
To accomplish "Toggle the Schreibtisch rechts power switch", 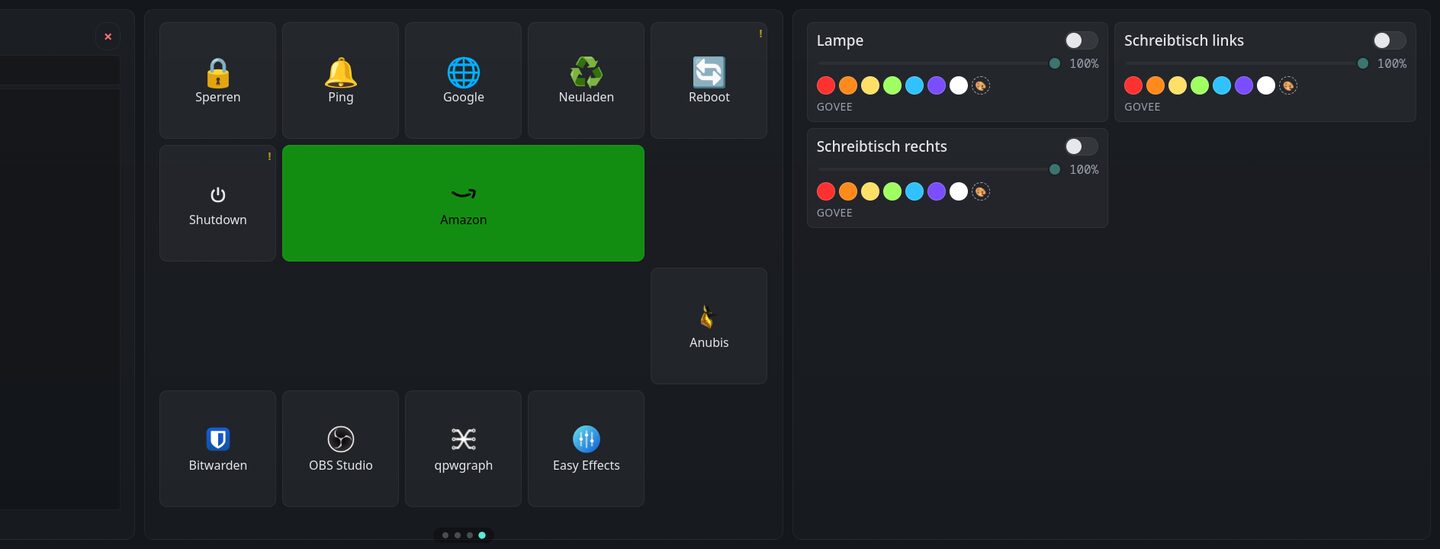I will (1081, 146).
